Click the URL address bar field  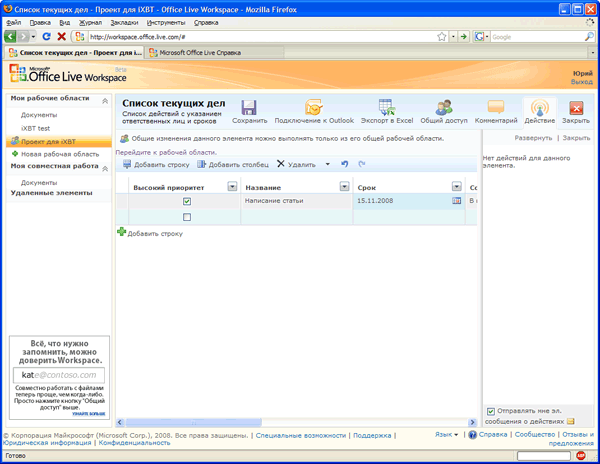pyautogui.click(x=262, y=37)
